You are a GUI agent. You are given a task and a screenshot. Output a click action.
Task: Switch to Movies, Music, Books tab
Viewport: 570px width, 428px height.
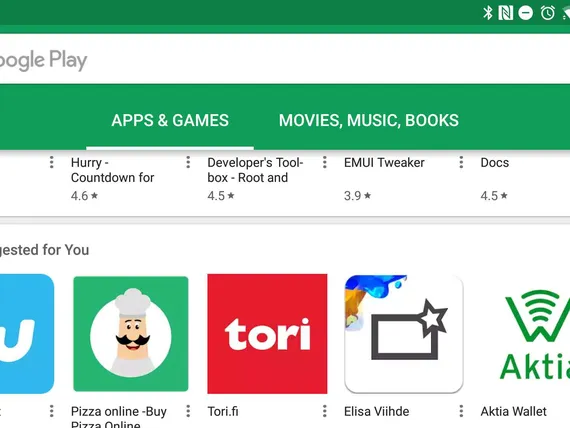tap(369, 120)
